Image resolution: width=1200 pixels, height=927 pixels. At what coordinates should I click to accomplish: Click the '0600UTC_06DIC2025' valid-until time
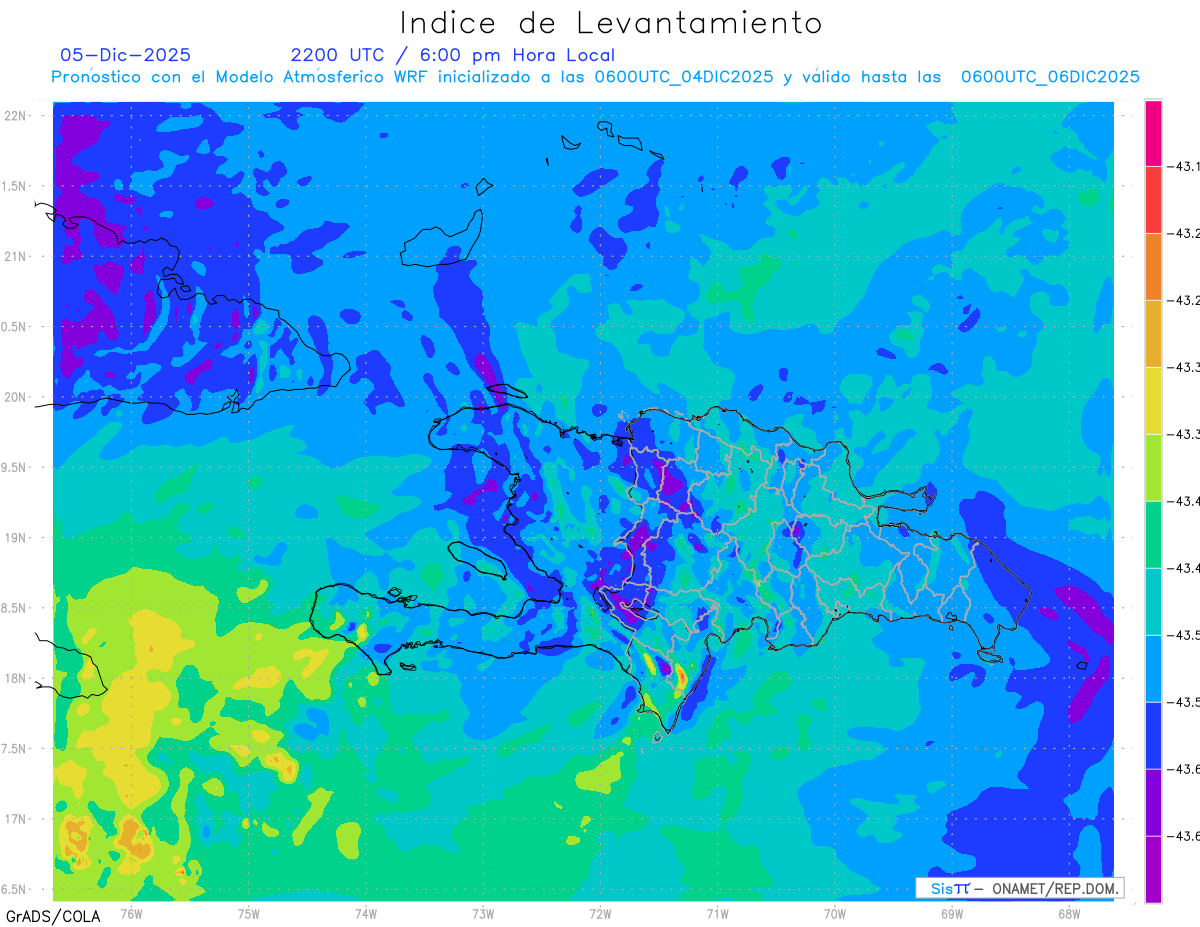click(x=1050, y=77)
